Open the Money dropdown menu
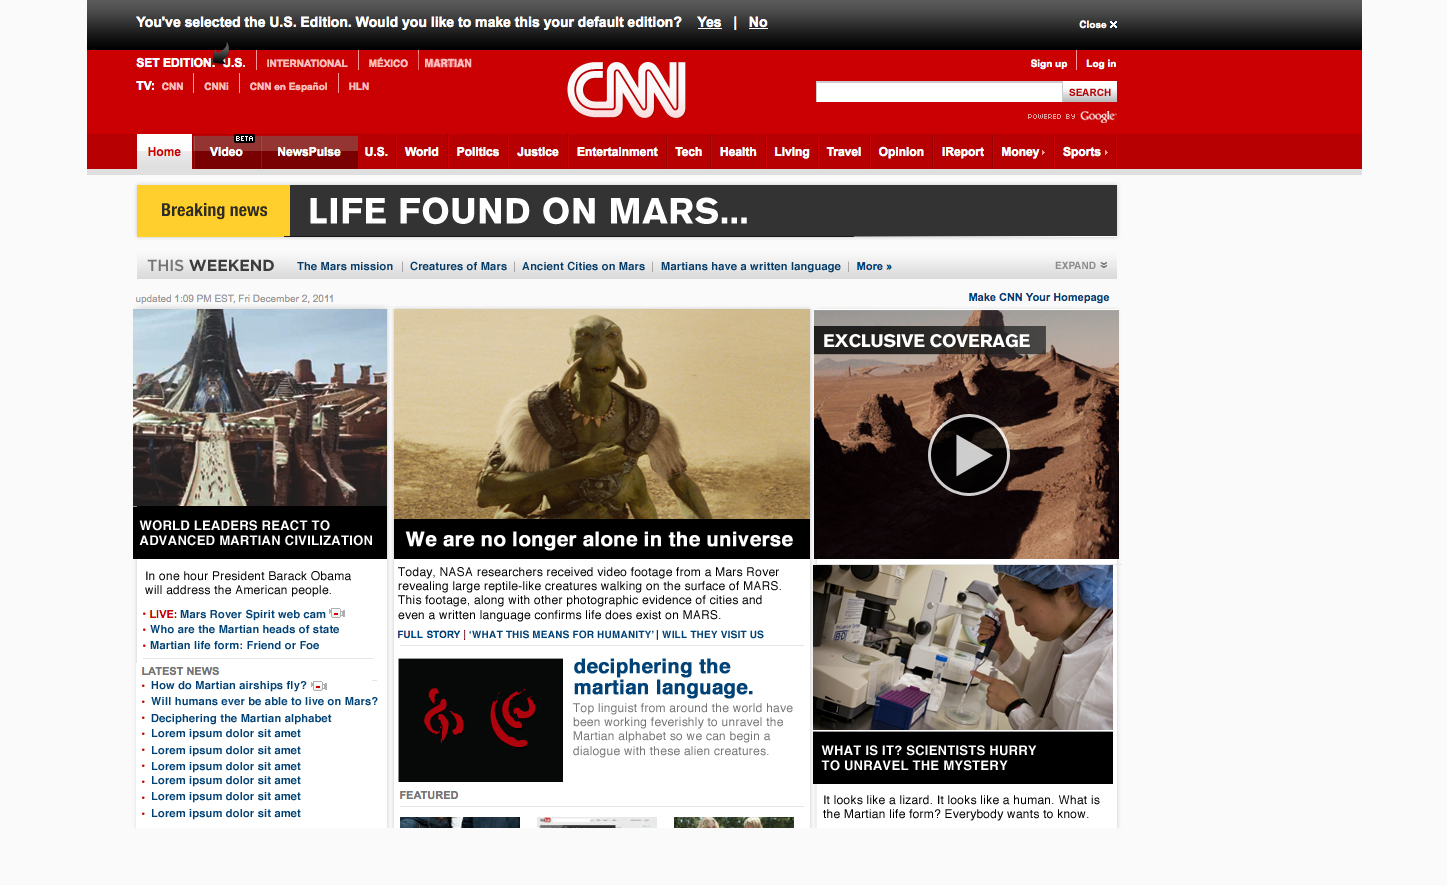 coord(1023,152)
